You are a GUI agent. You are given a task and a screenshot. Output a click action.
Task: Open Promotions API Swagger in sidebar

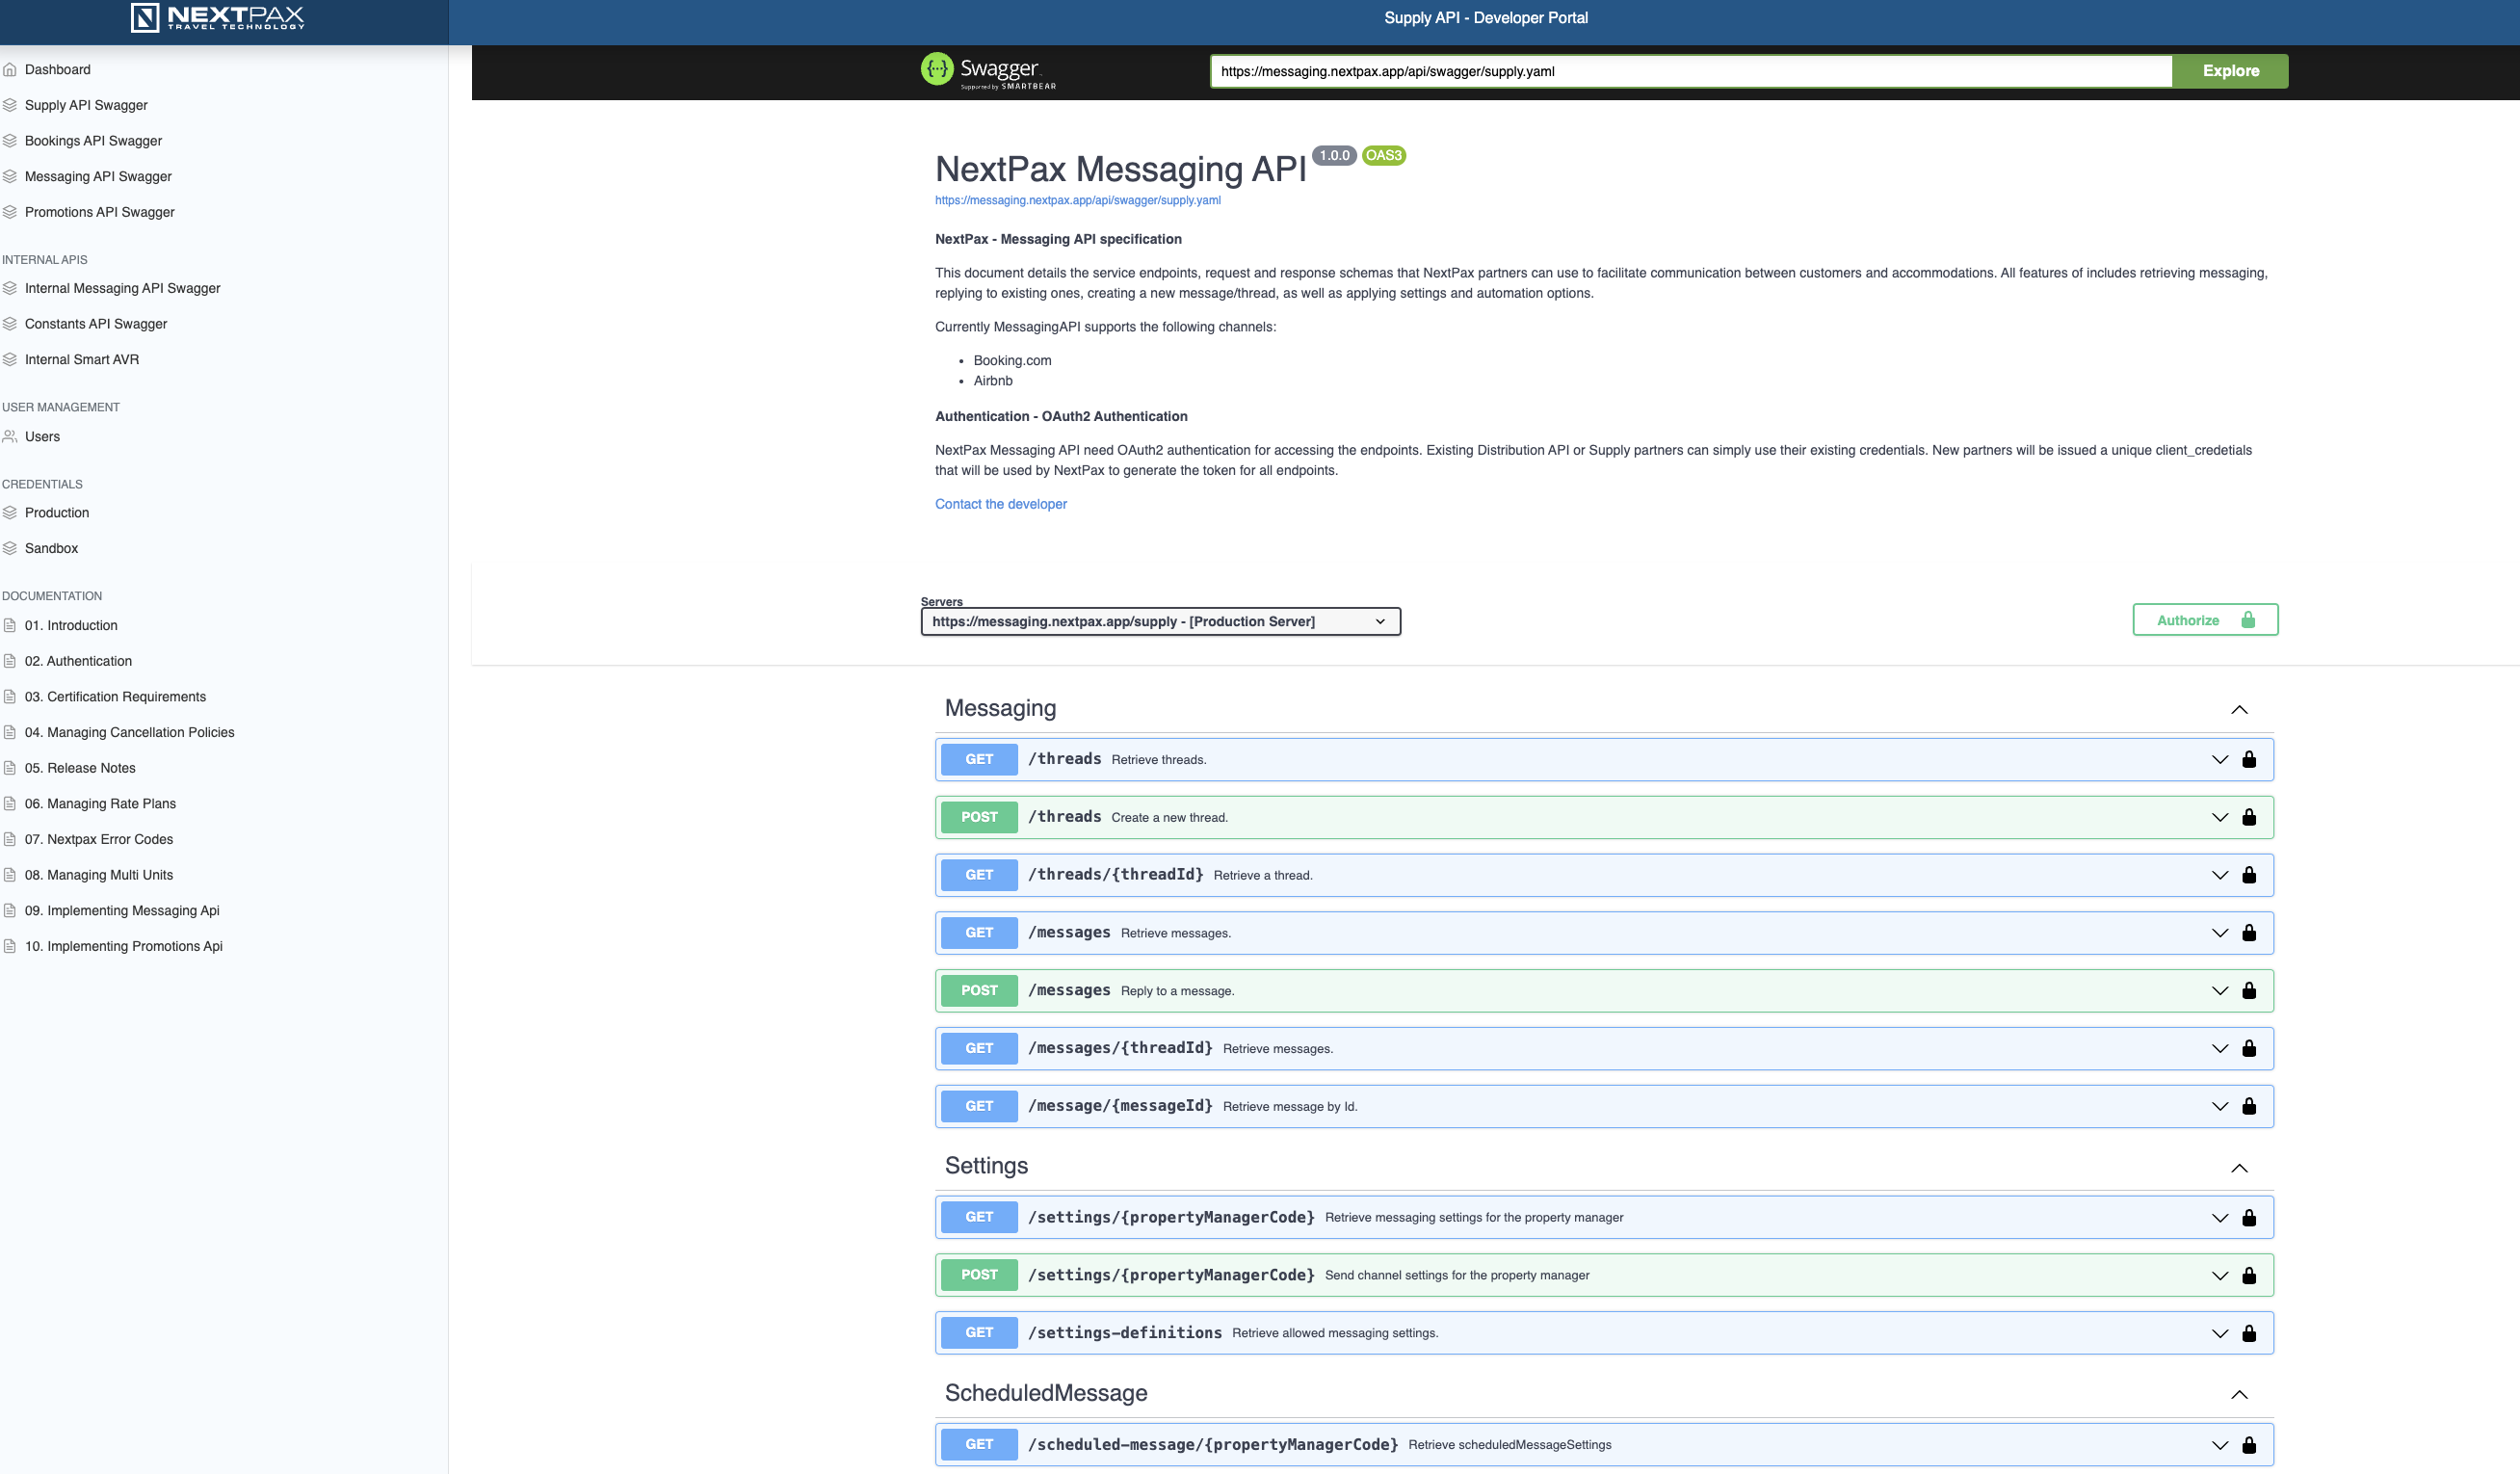coord(99,212)
